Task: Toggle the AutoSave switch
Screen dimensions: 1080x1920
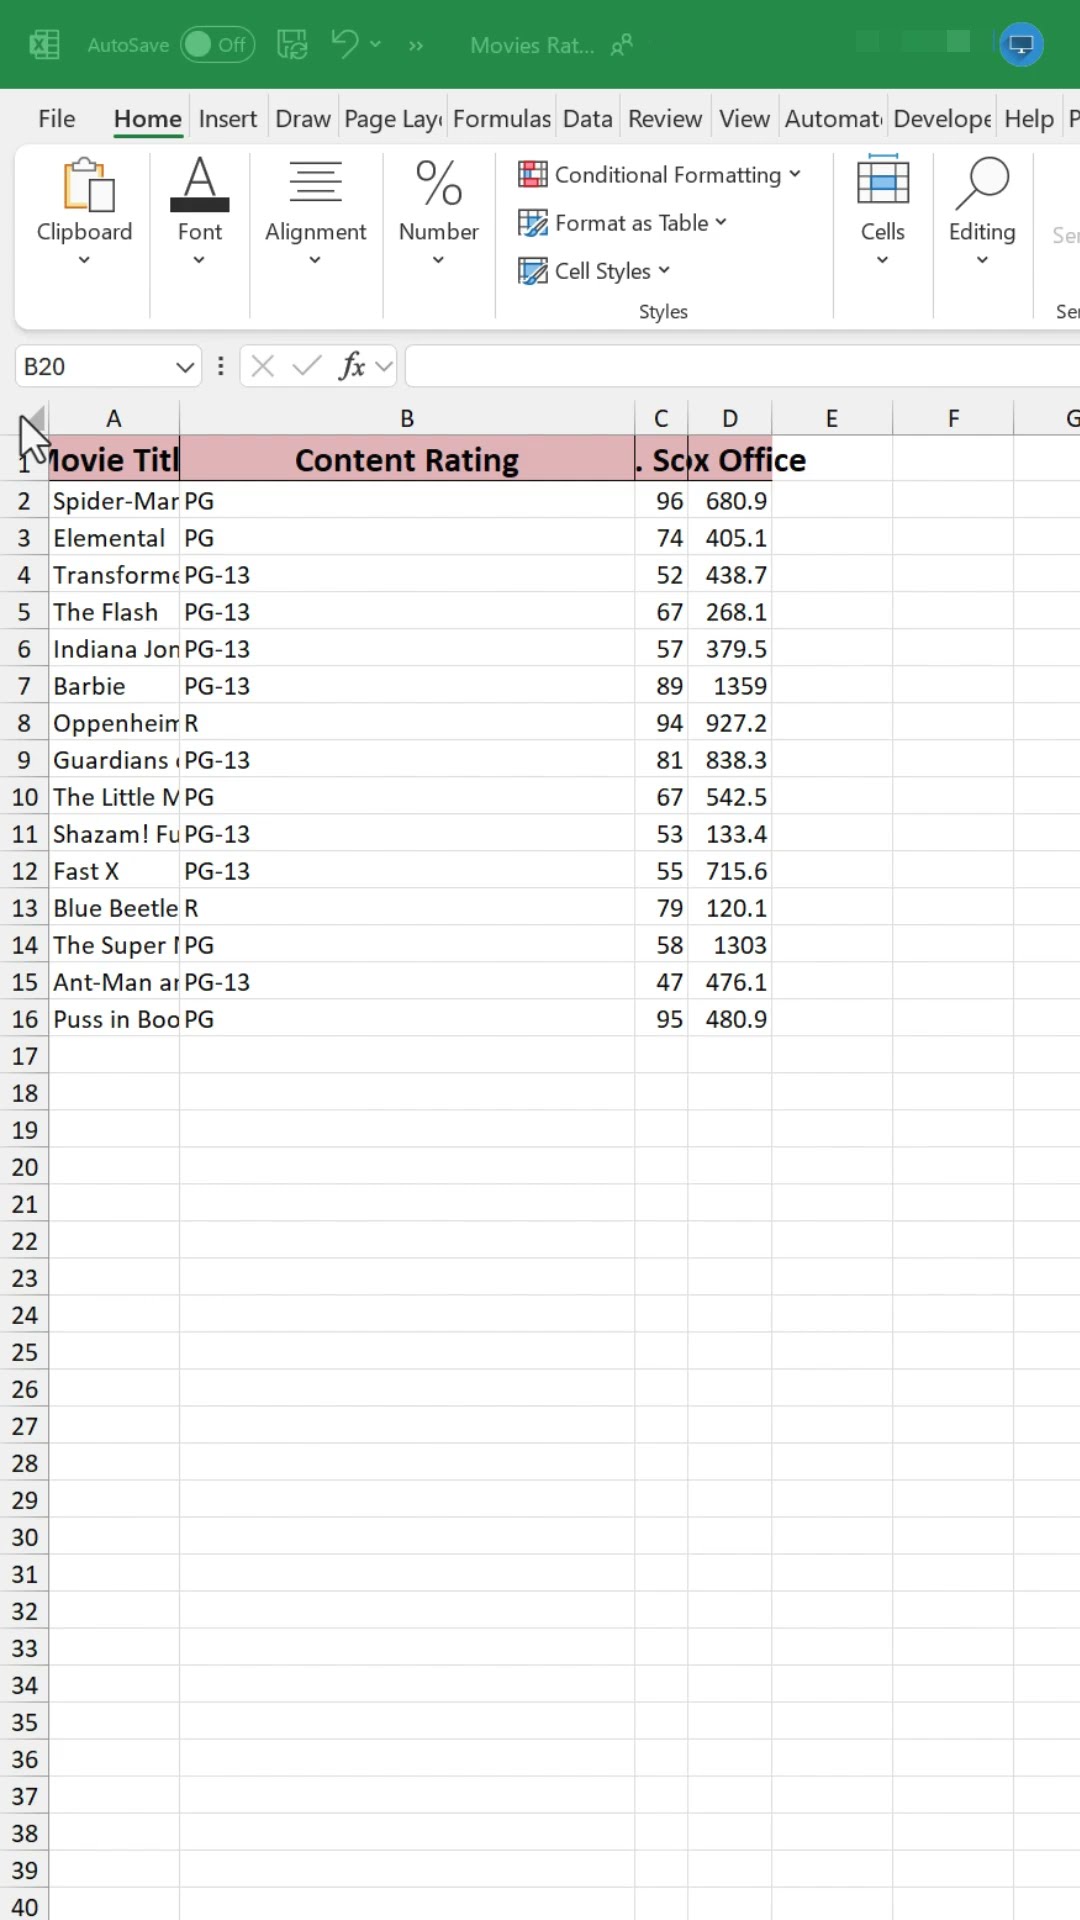Action: [x=217, y=44]
